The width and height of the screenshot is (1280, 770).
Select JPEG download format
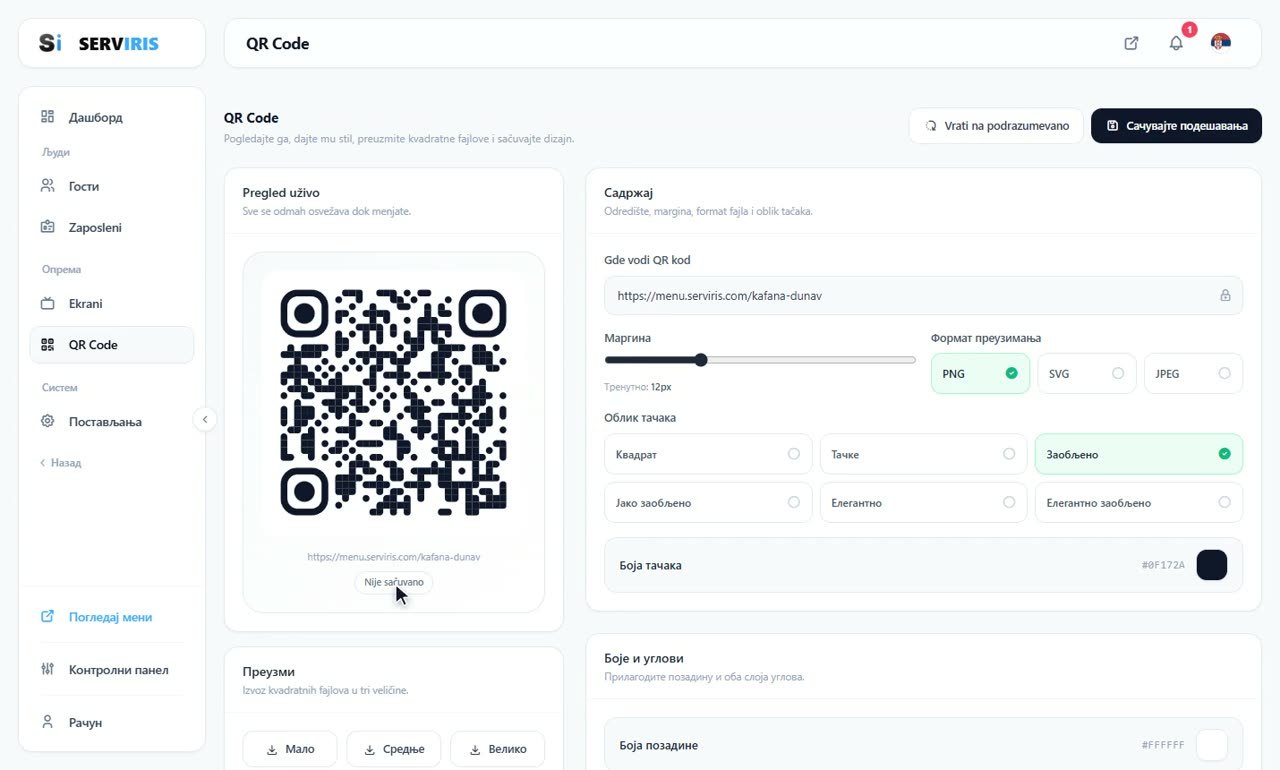[x=1193, y=373]
